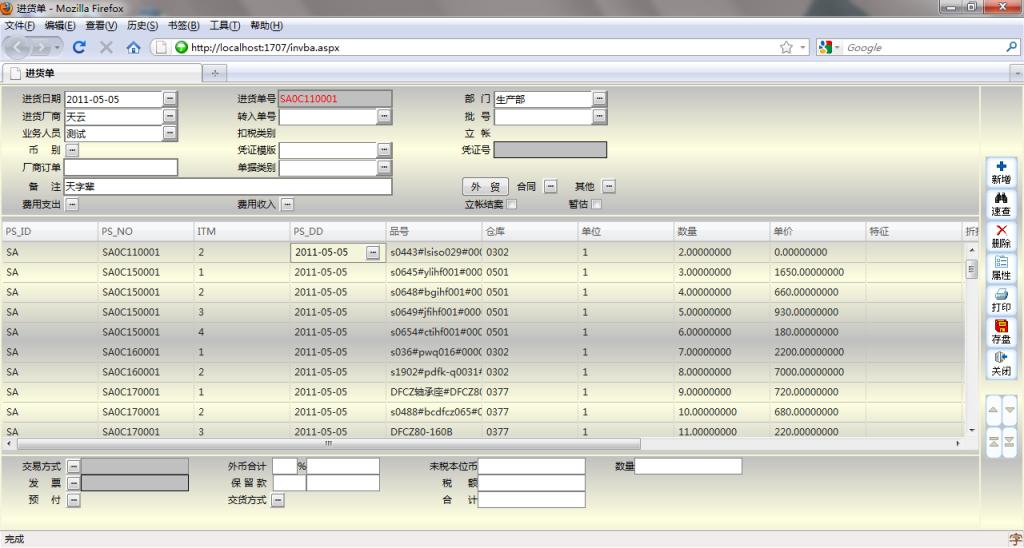Open the 历史(S) menu
The height and width of the screenshot is (548, 1024).
[x=142, y=25]
